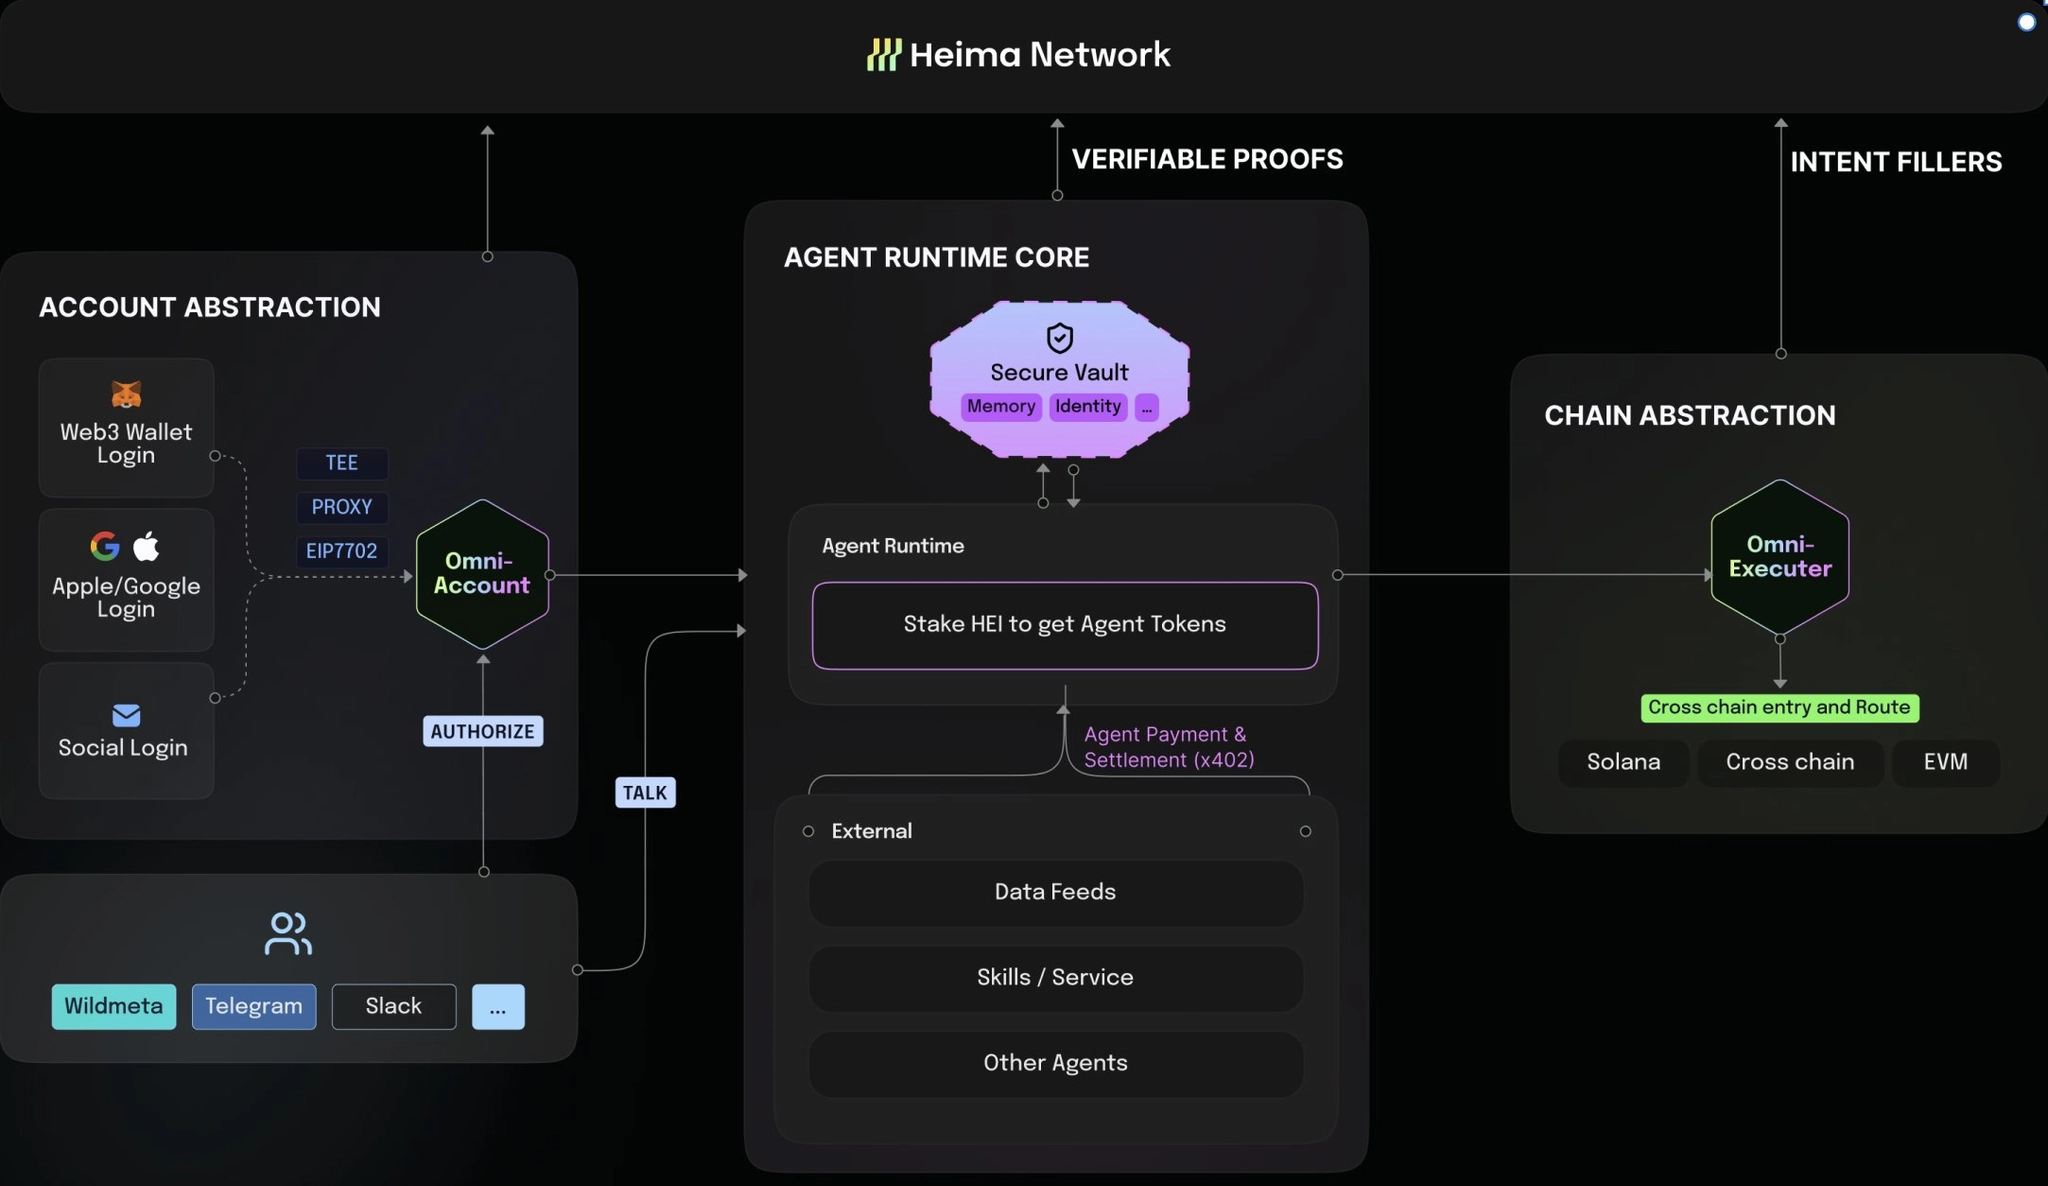
Task: Click the Omni-Account hexagon
Action: point(482,574)
